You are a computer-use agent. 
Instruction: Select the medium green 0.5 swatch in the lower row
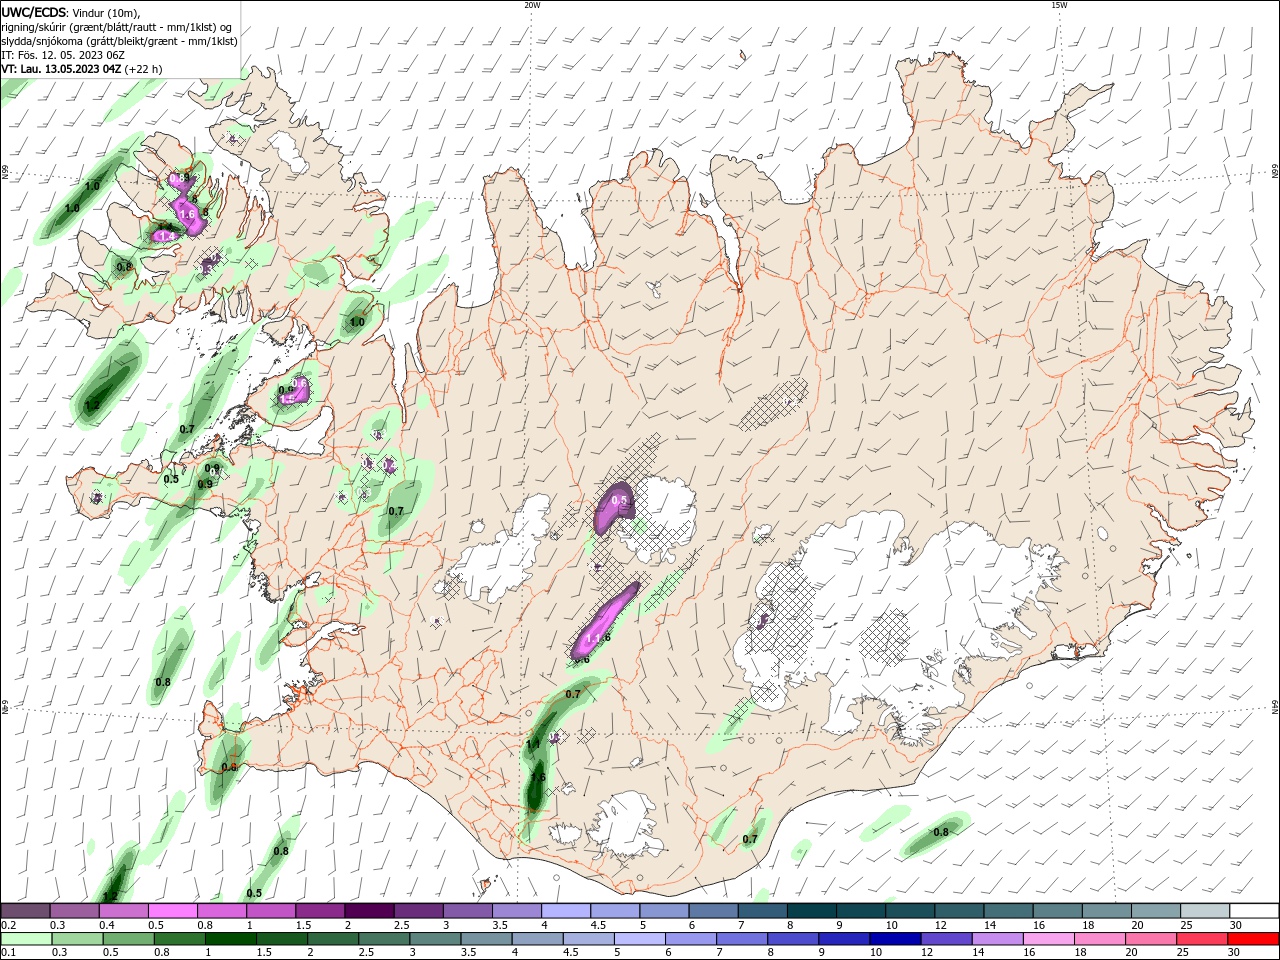[128, 939]
